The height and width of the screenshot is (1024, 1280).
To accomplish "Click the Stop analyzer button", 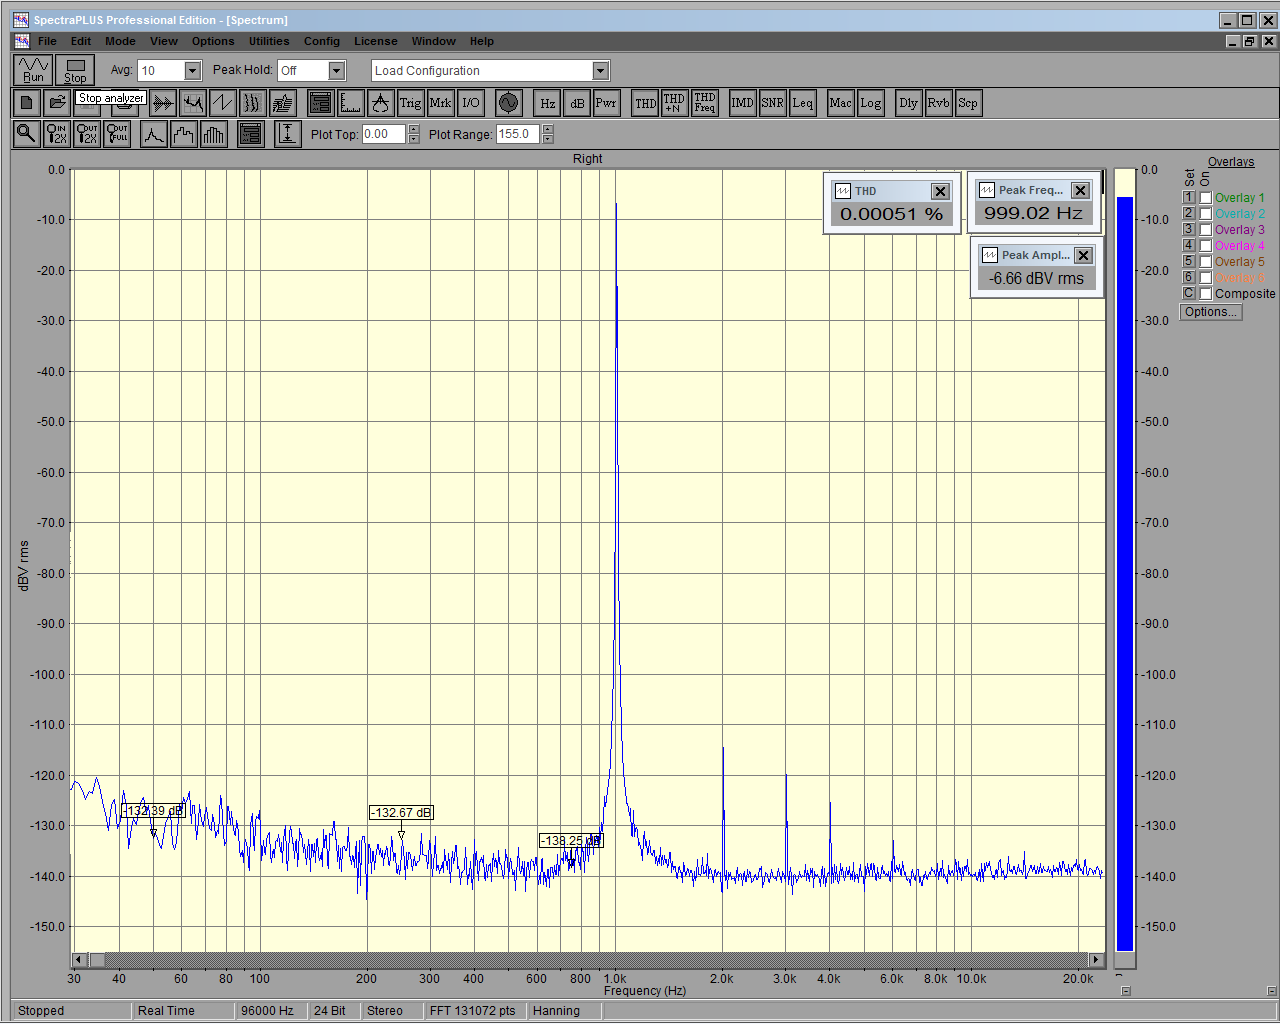I will pyautogui.click(x=75, y=70).
